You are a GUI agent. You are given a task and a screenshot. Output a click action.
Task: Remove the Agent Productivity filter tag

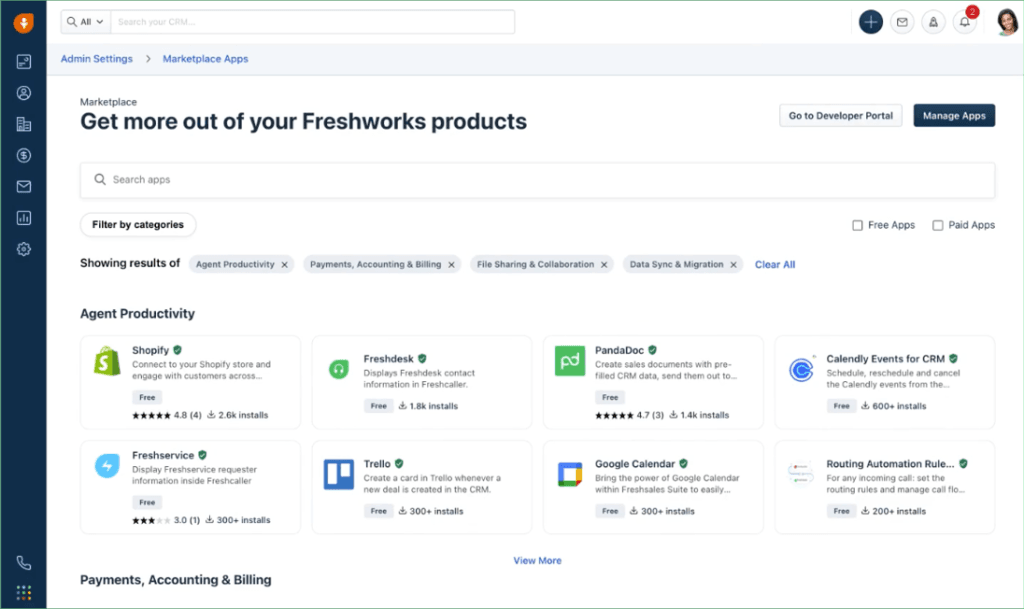tap(285, 264)
